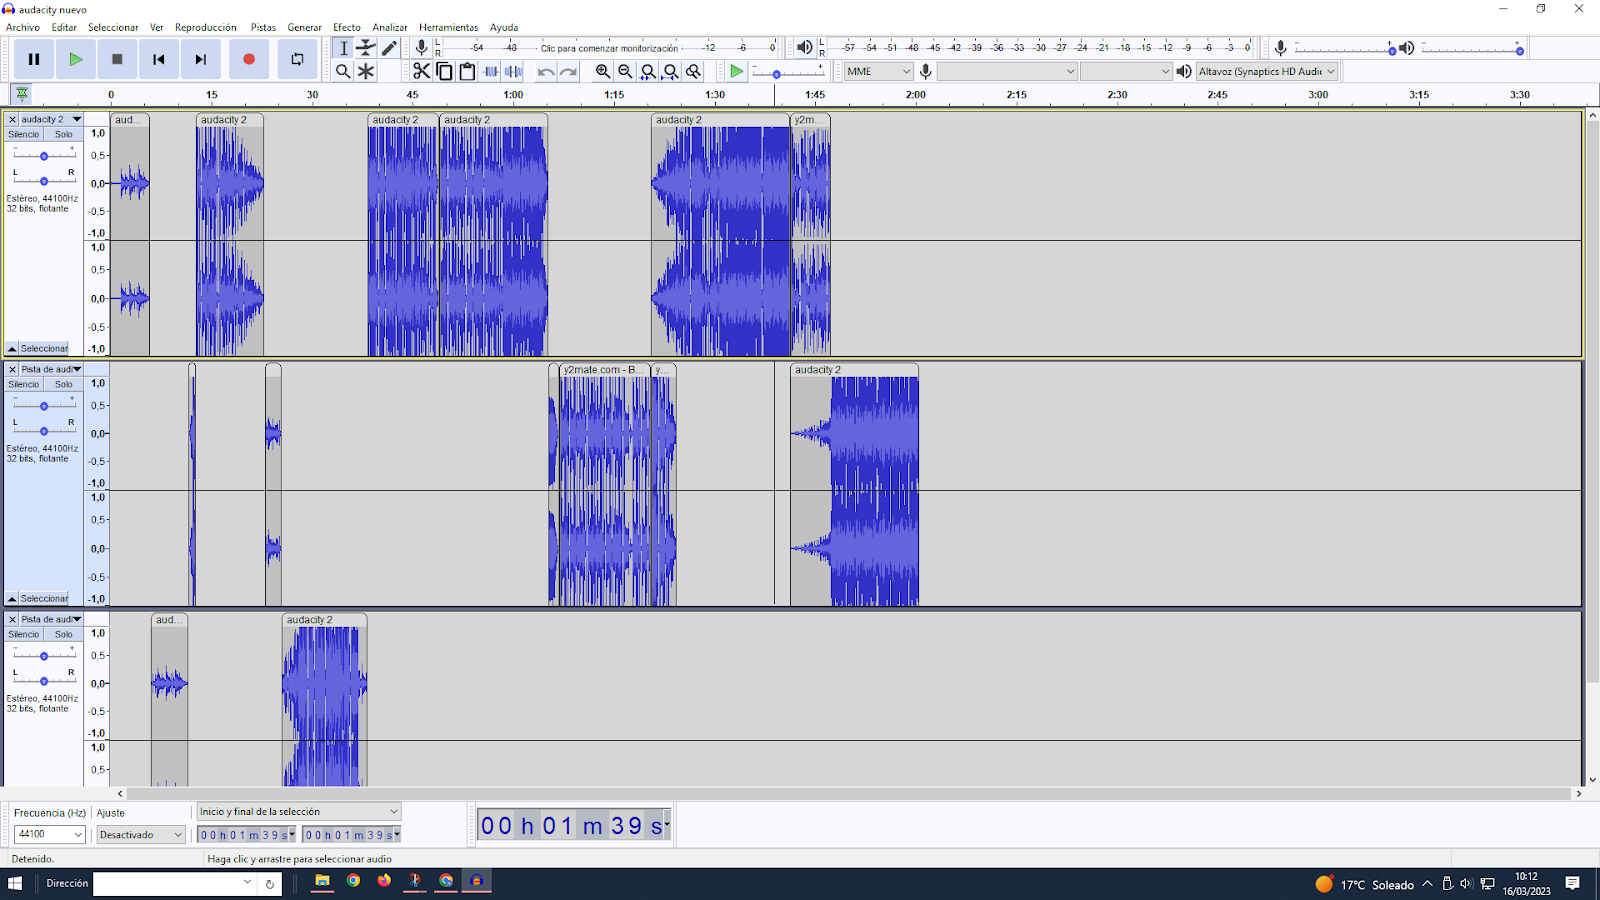Select the Zoom magnifier tool

pos(343,71)
